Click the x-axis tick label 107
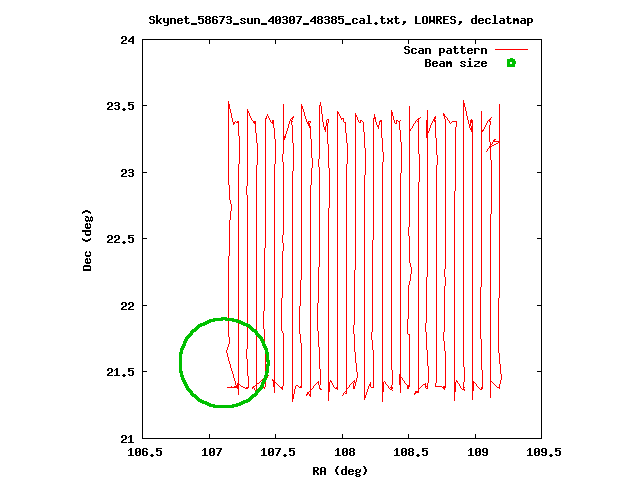Image resolution: width=640 pixels, height=480 pixels. [212, 452]
